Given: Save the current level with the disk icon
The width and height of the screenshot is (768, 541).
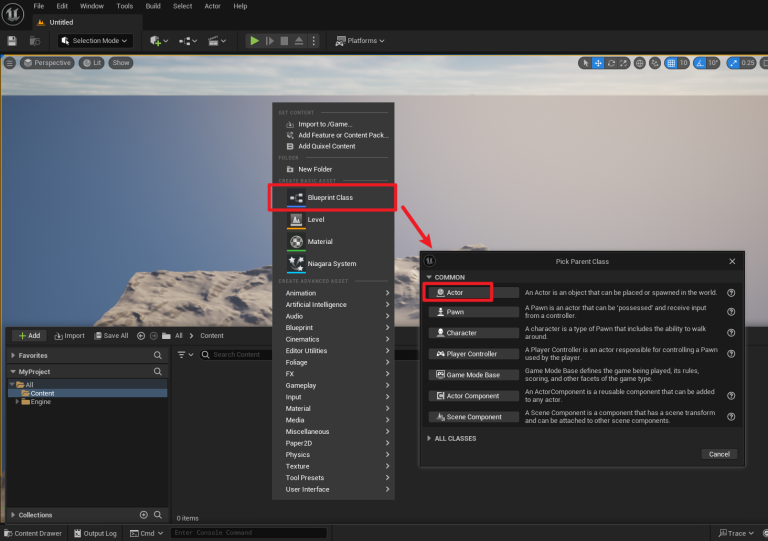Looking at the screenshot, I should [12, 41].
